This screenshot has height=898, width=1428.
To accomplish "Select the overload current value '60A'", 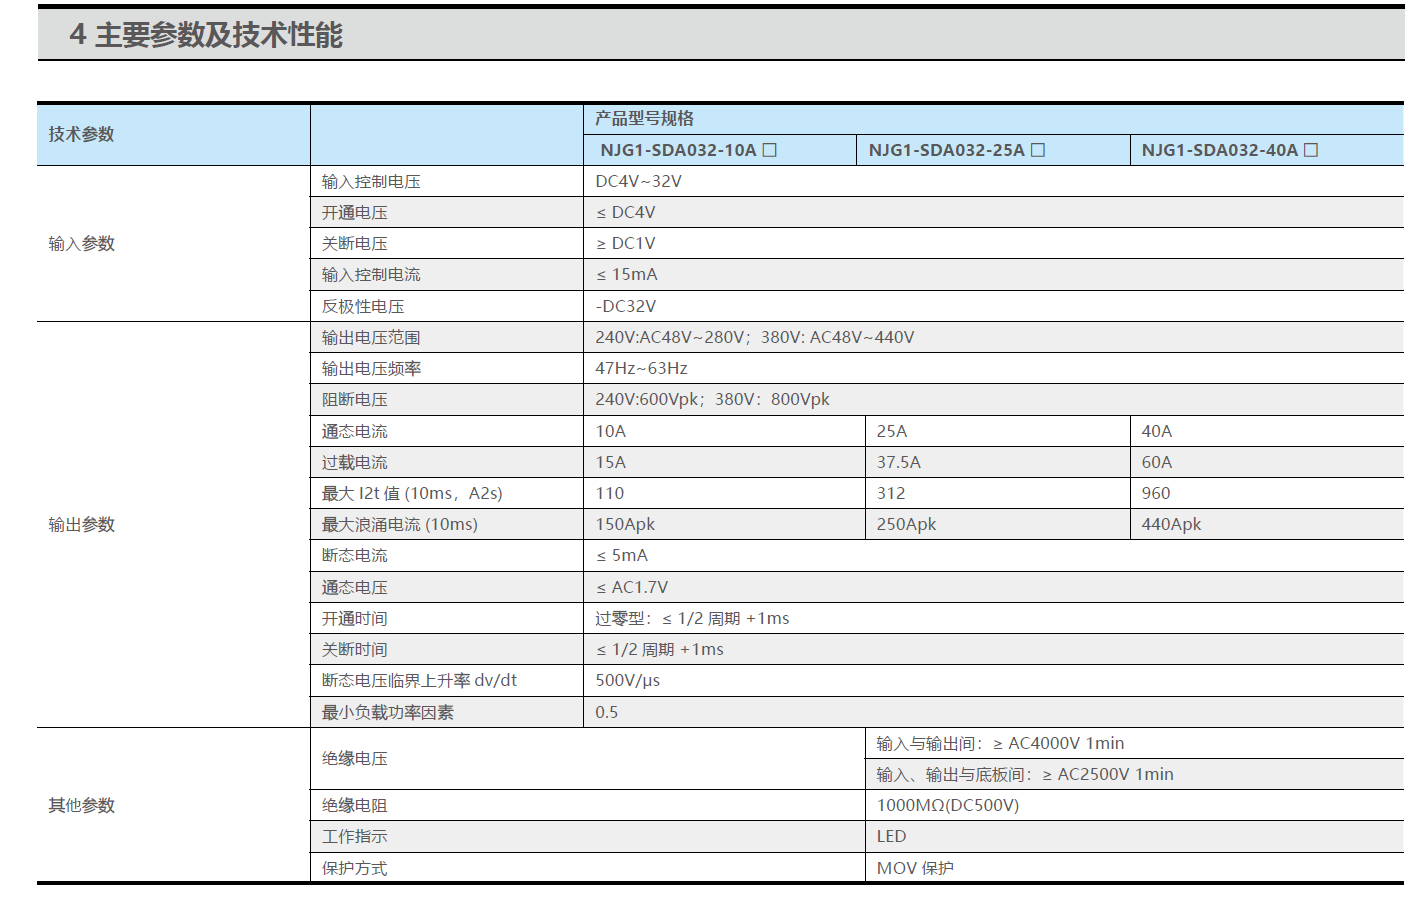I will click(x=1157, y=462).
